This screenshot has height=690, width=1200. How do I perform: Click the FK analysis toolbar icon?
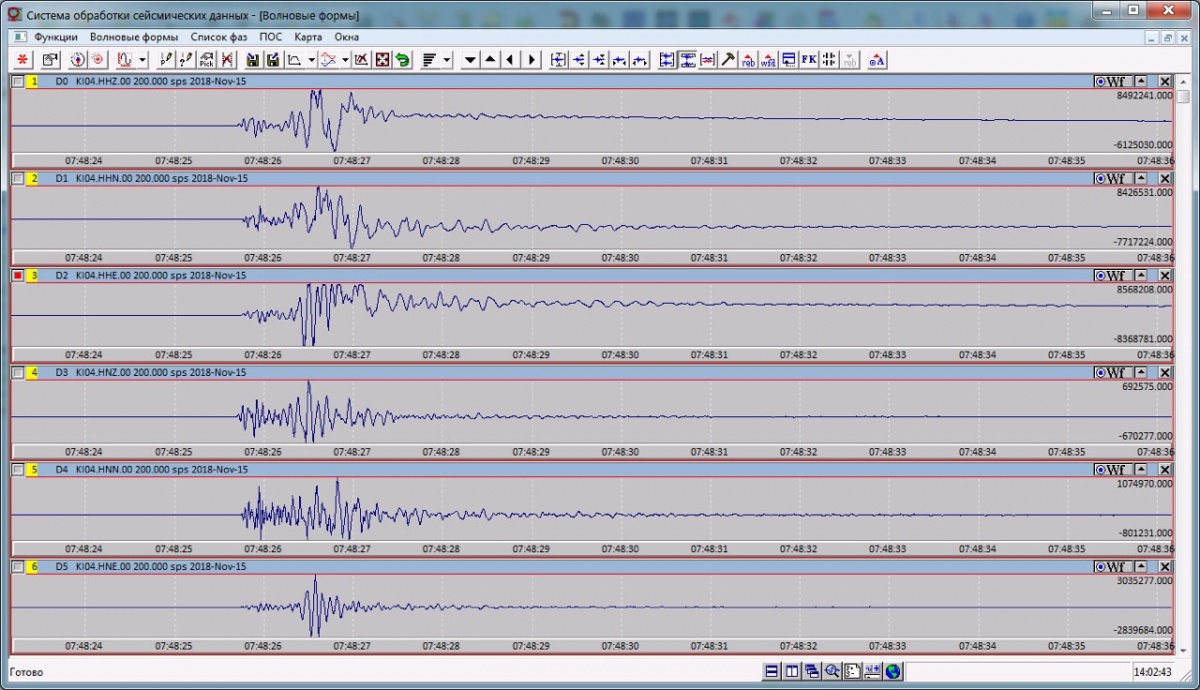(808, 60)
